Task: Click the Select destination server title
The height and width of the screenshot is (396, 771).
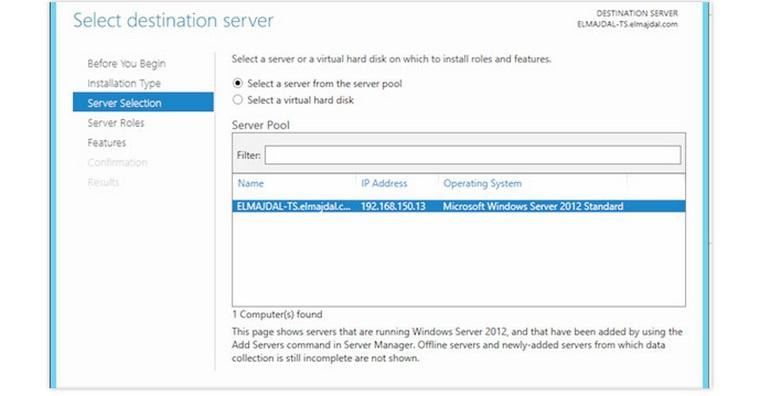Action: coord(173,21)
